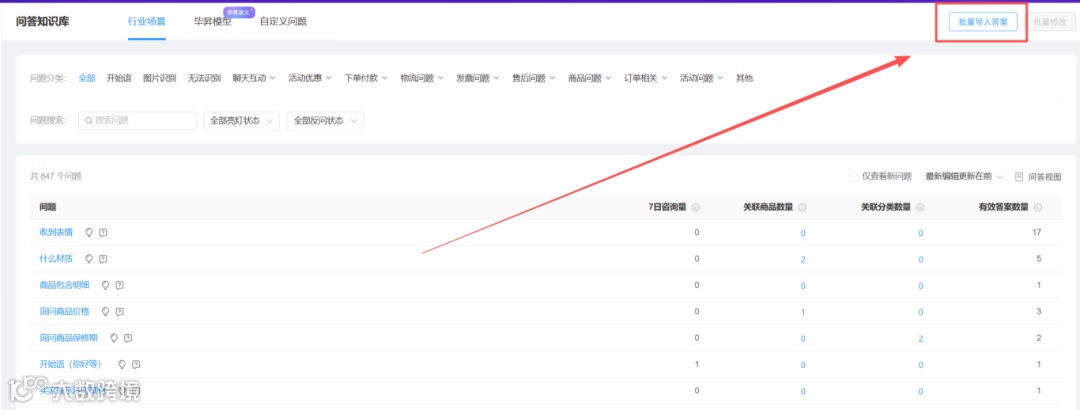
Task: Click linked category count 2 for 询问商品保修期
Action: [921, 338]
